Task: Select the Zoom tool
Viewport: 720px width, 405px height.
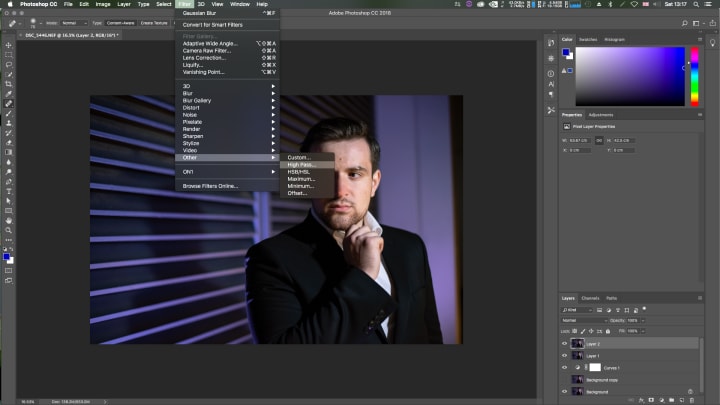Action: 9,230
